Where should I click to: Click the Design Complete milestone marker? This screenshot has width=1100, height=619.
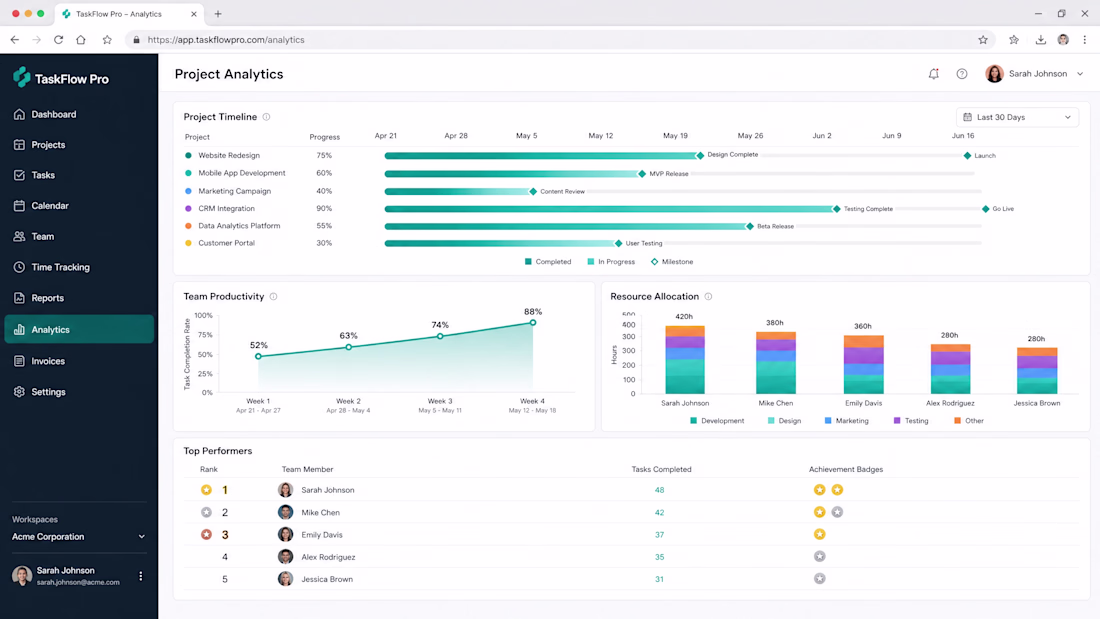699,156
